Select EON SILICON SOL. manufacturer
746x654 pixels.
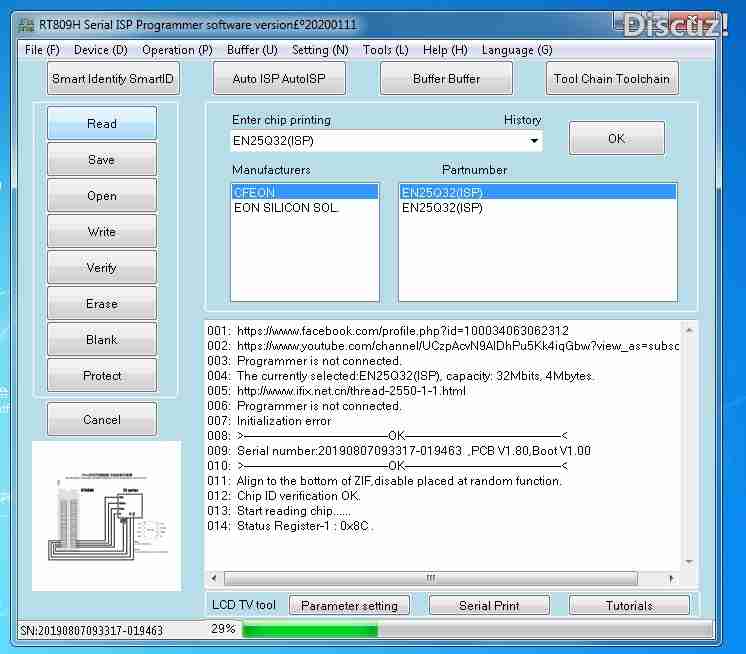pos(286,208)
